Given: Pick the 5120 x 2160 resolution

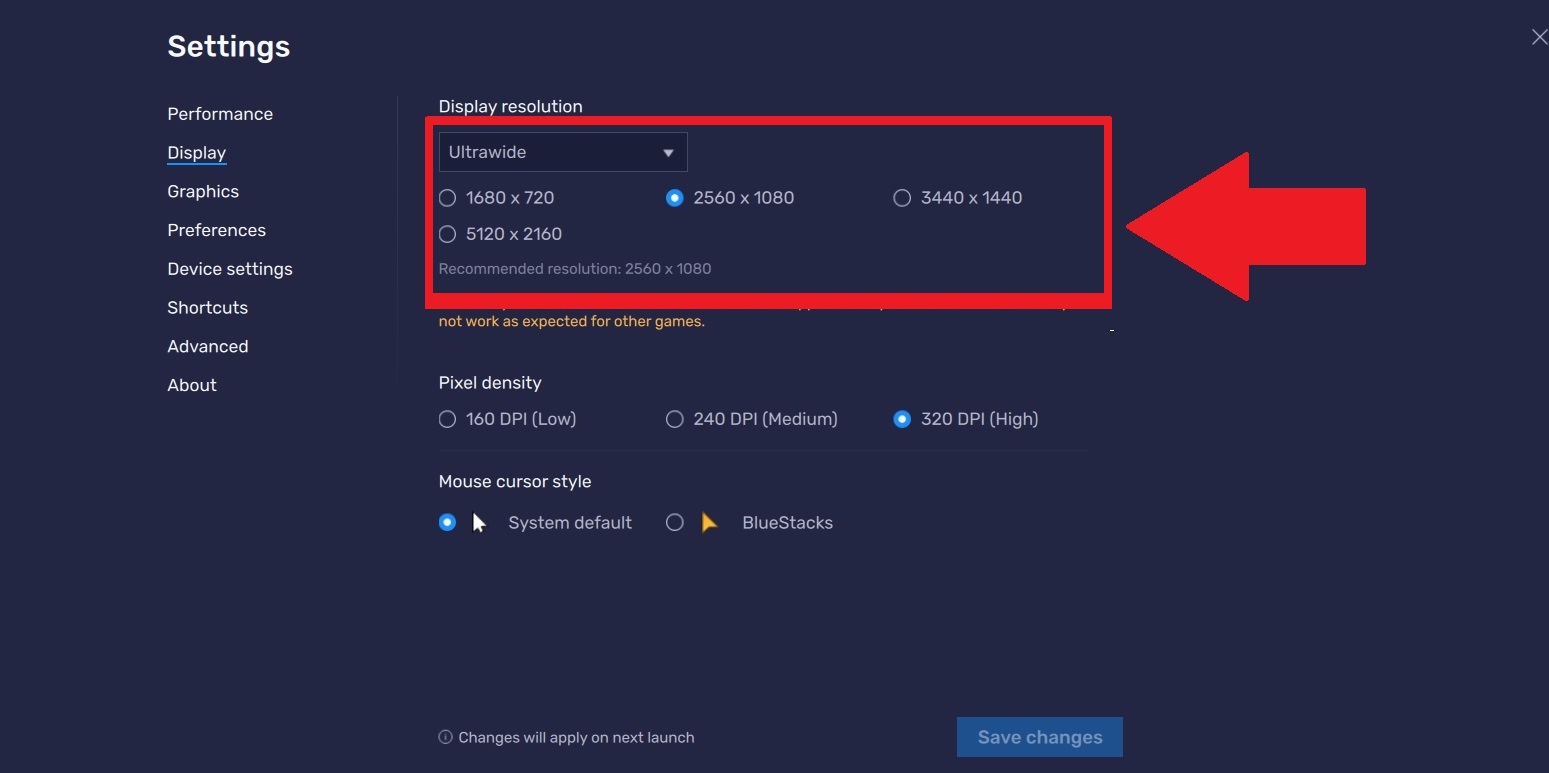Looking at the screenshot, I should (448, 234).
